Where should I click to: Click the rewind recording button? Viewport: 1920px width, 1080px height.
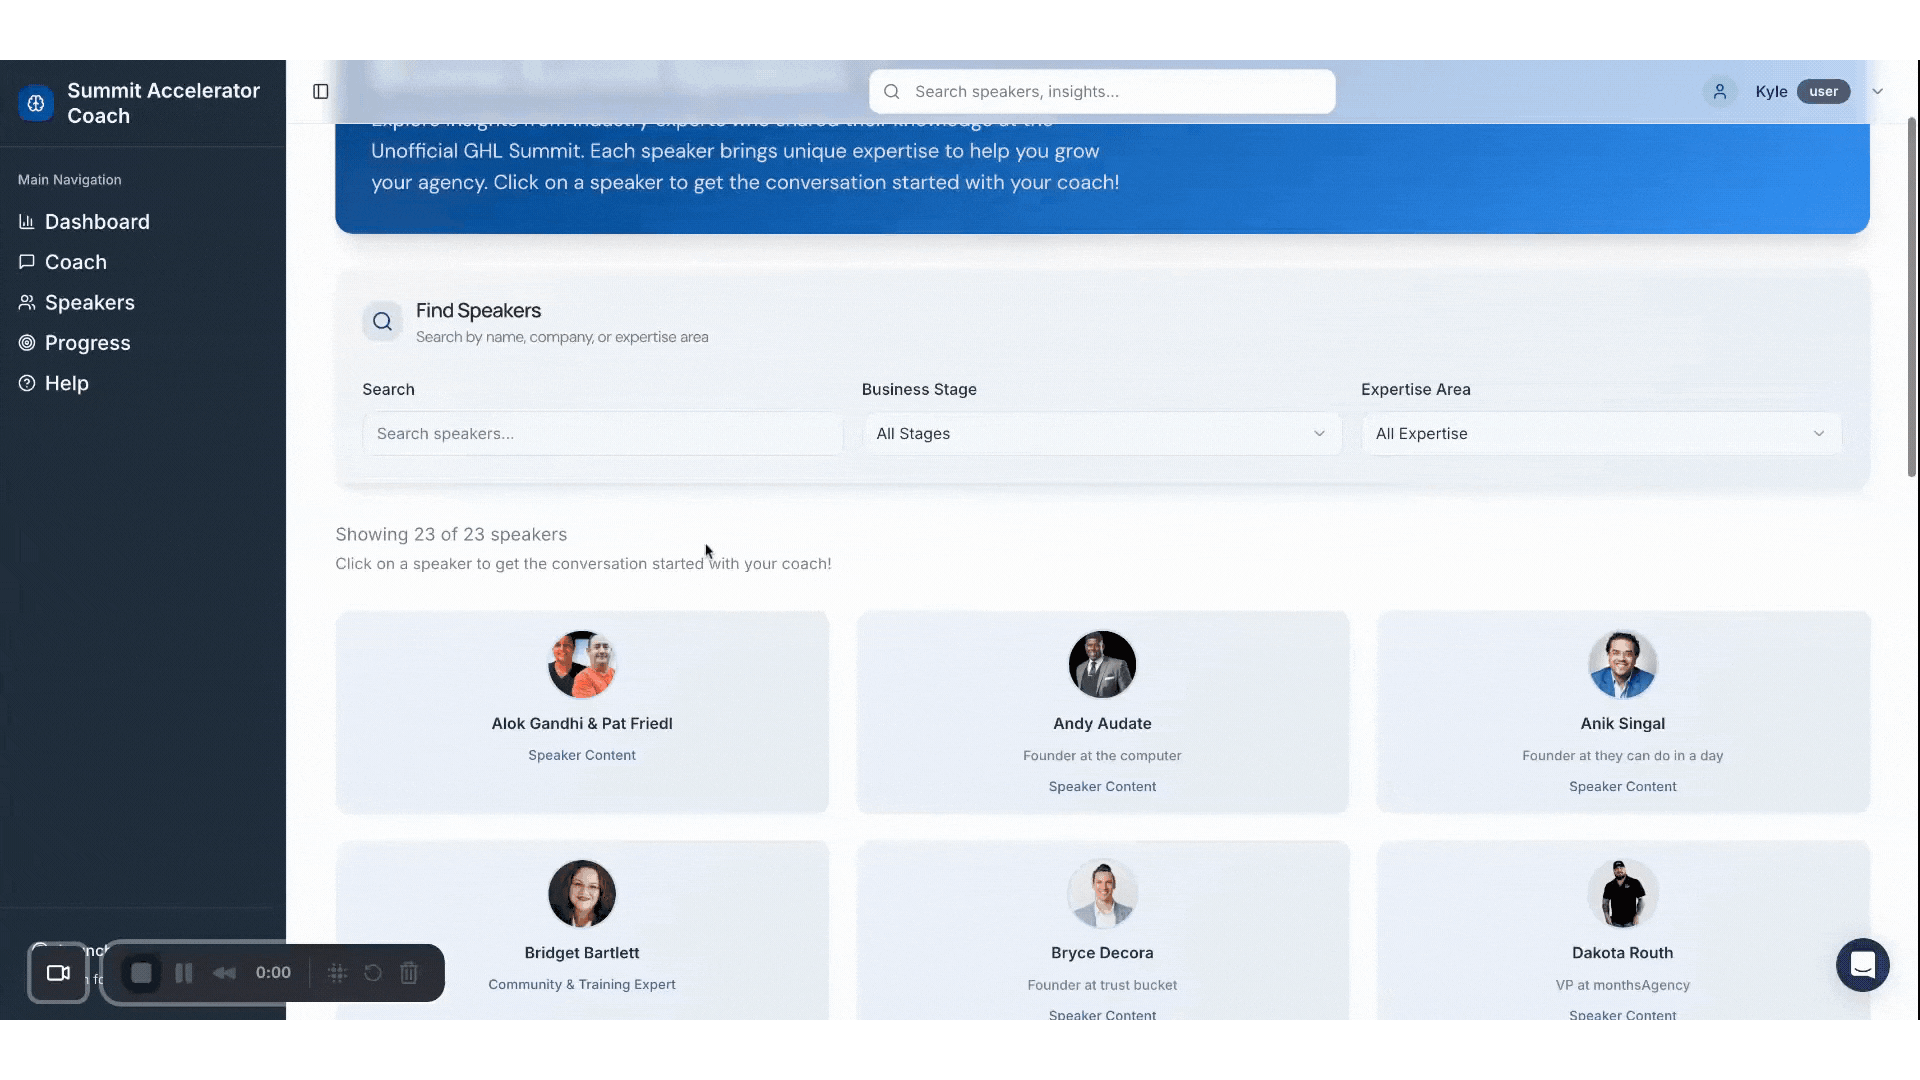tap(224, 973)
